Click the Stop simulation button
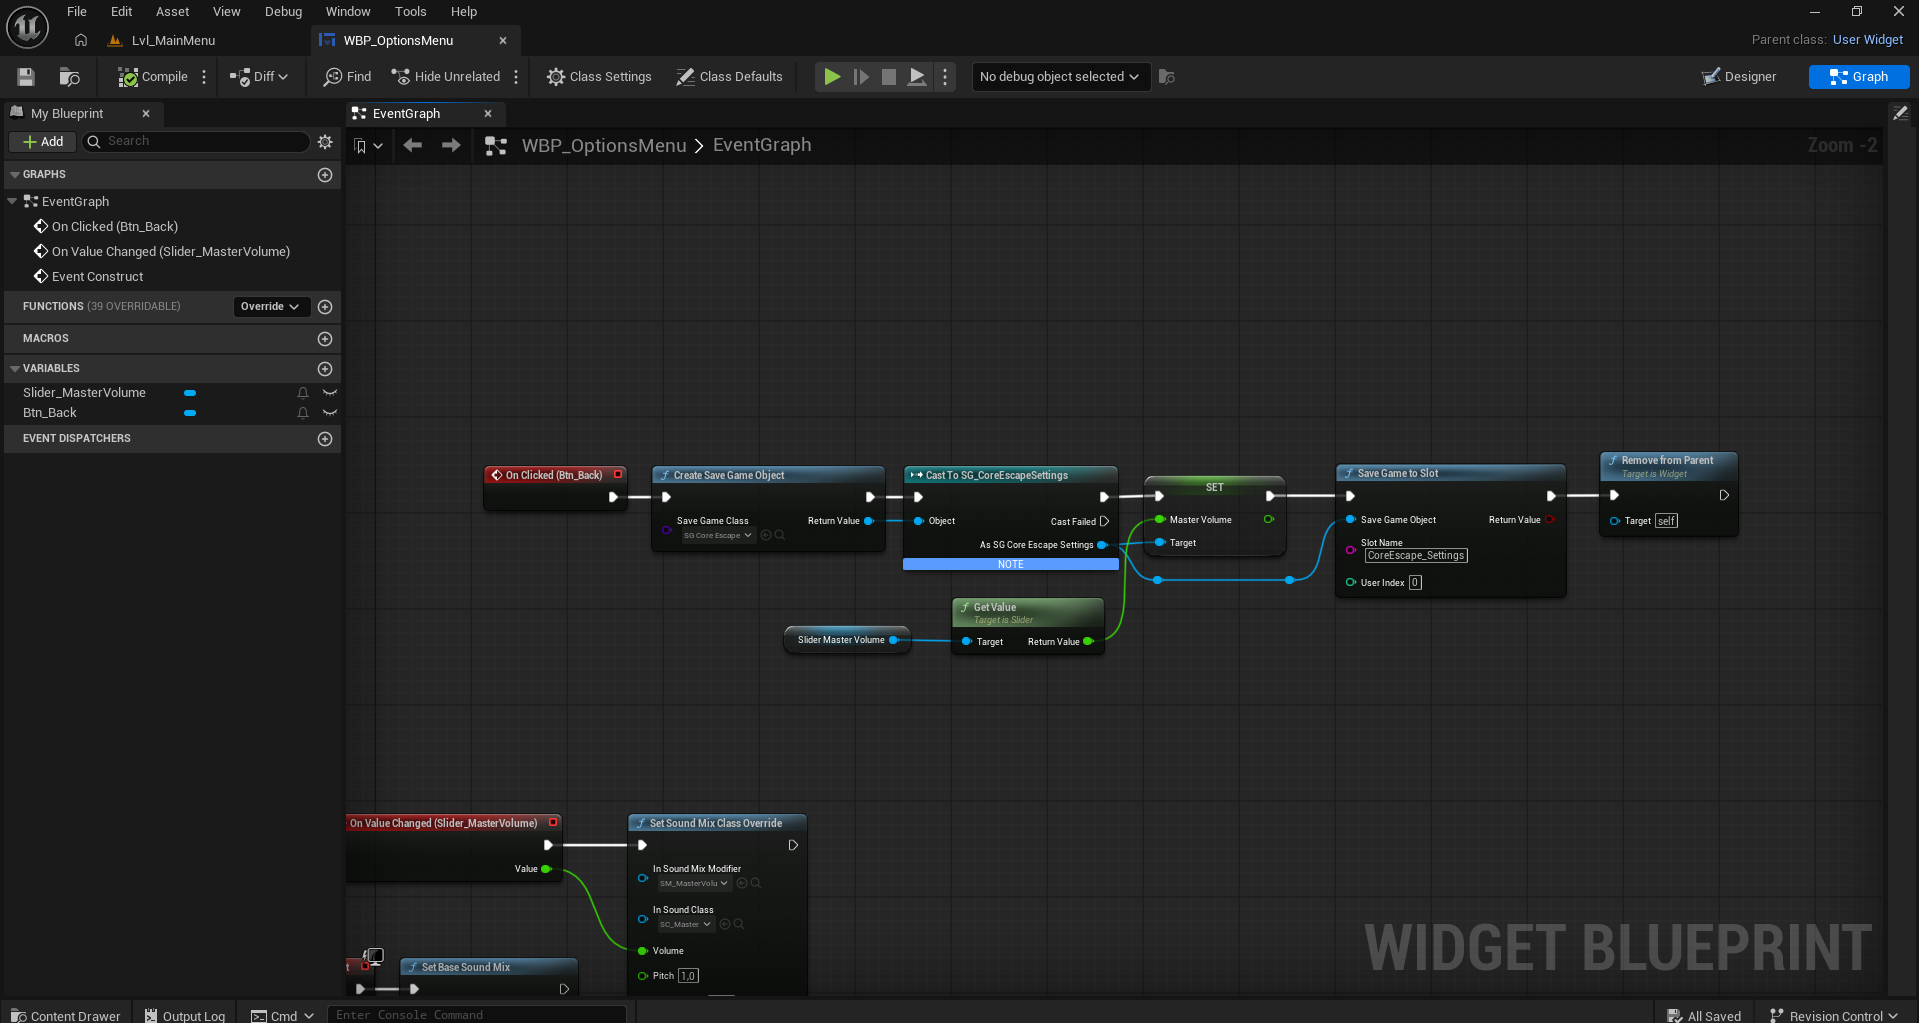This screenshot has width=1919, height=1023. coord(888,77)
